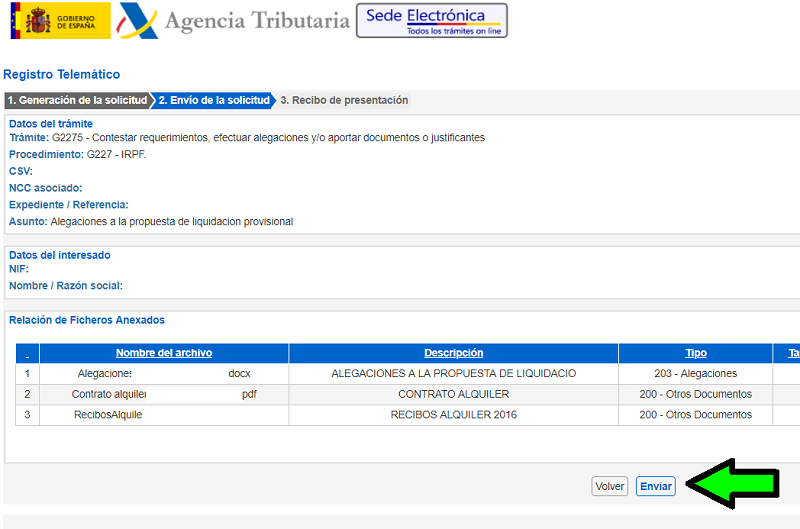
Task: Select the 203 - Alegaciones type cell
Action: pos(695,373)
